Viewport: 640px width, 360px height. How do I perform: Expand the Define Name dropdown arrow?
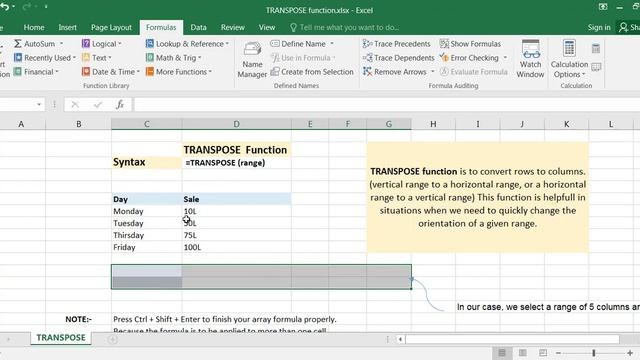(332, 44)
